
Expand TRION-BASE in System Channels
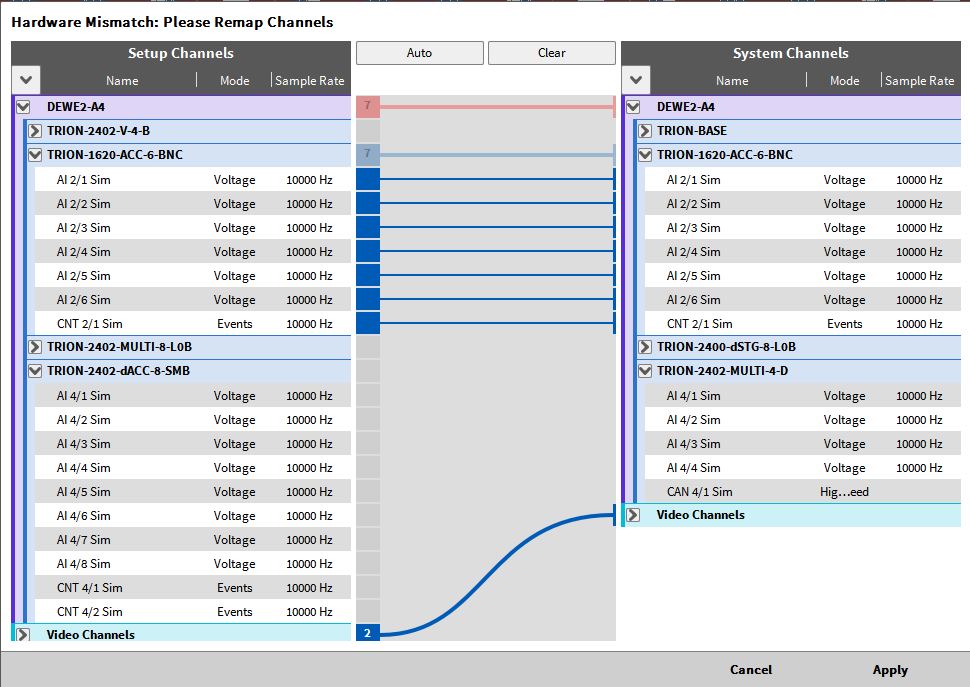645,131
